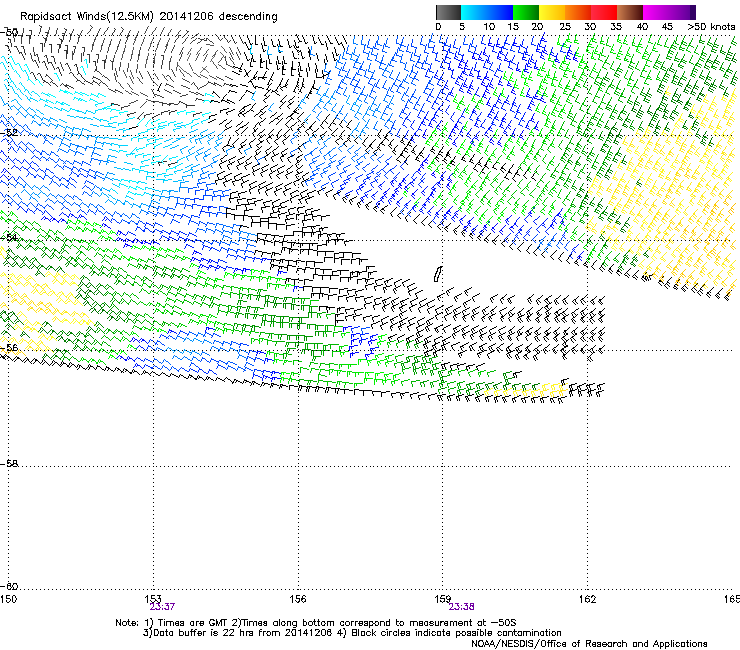740x650 pixels.
Task: Click the orange 25-30 knots color swatch
Action: [578, 12]
